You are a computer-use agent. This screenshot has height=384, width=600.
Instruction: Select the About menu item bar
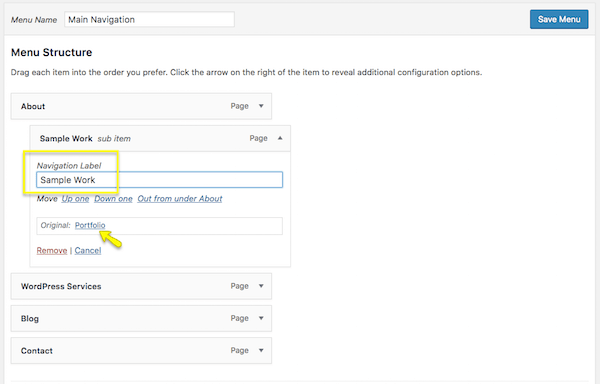click(141, 106)
